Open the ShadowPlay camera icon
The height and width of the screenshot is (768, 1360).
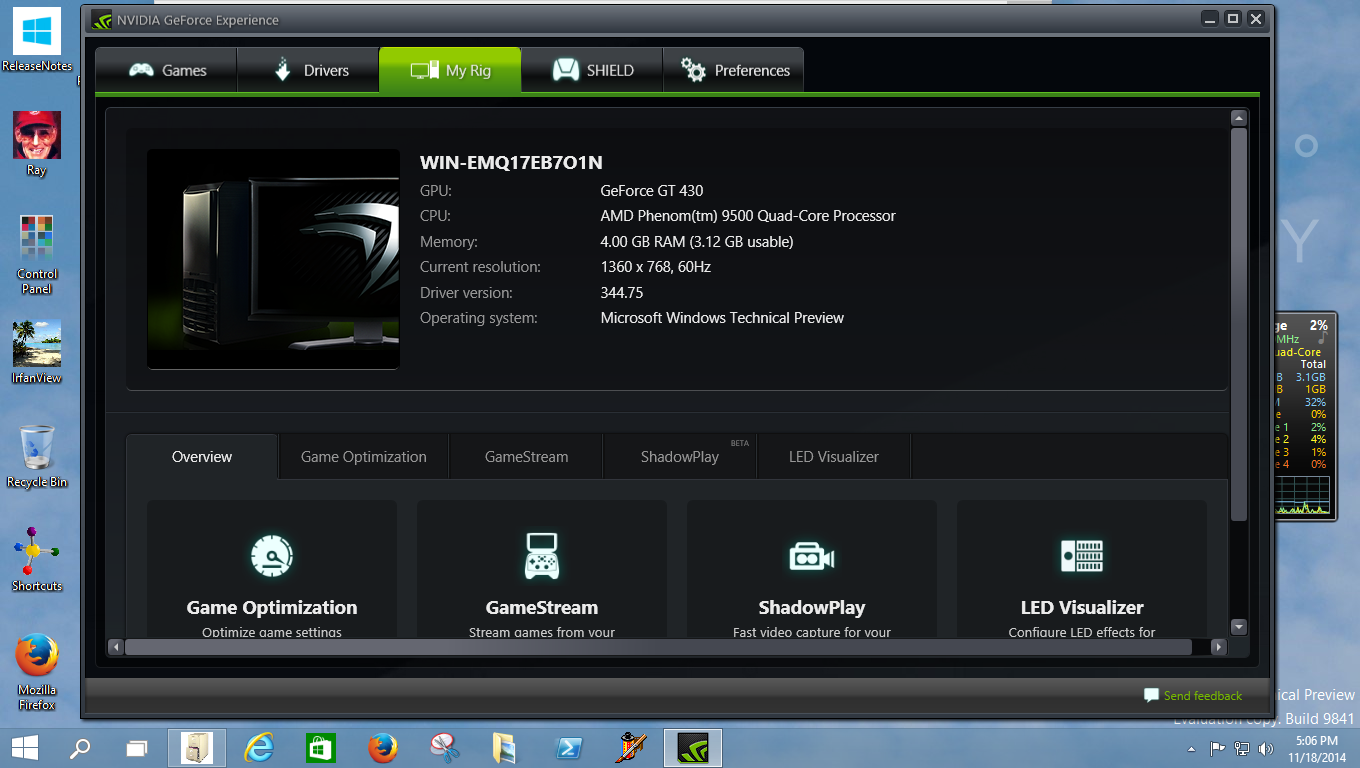812,557
